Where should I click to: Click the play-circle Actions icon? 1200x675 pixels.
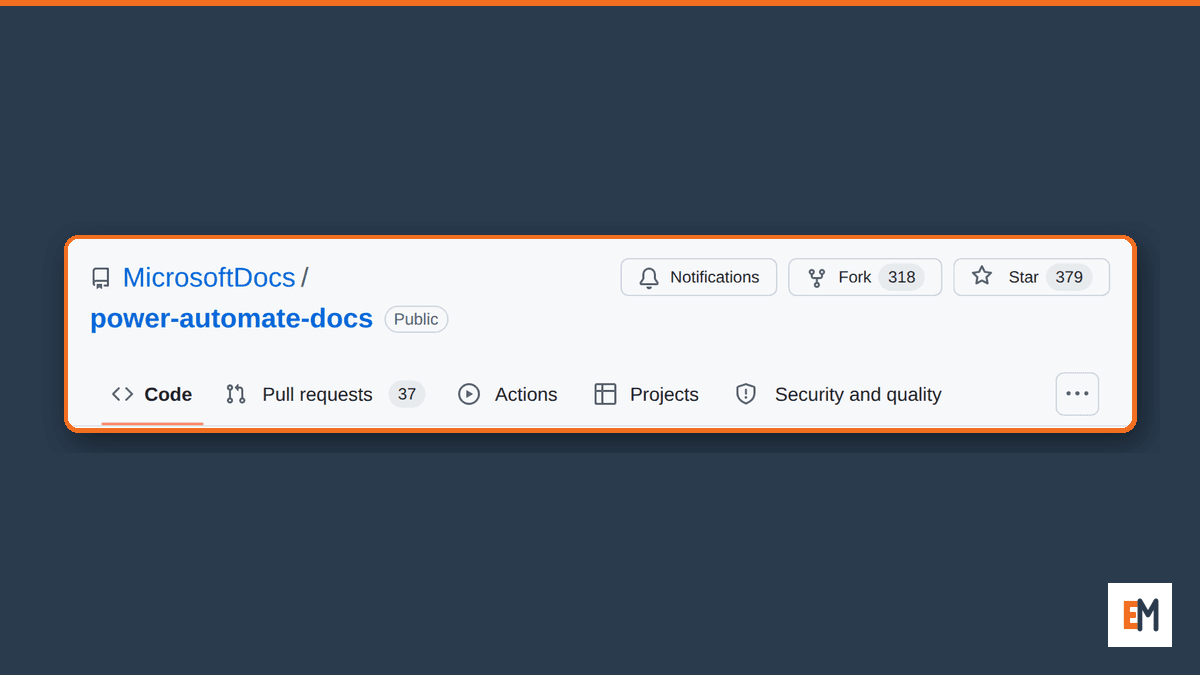469,394
